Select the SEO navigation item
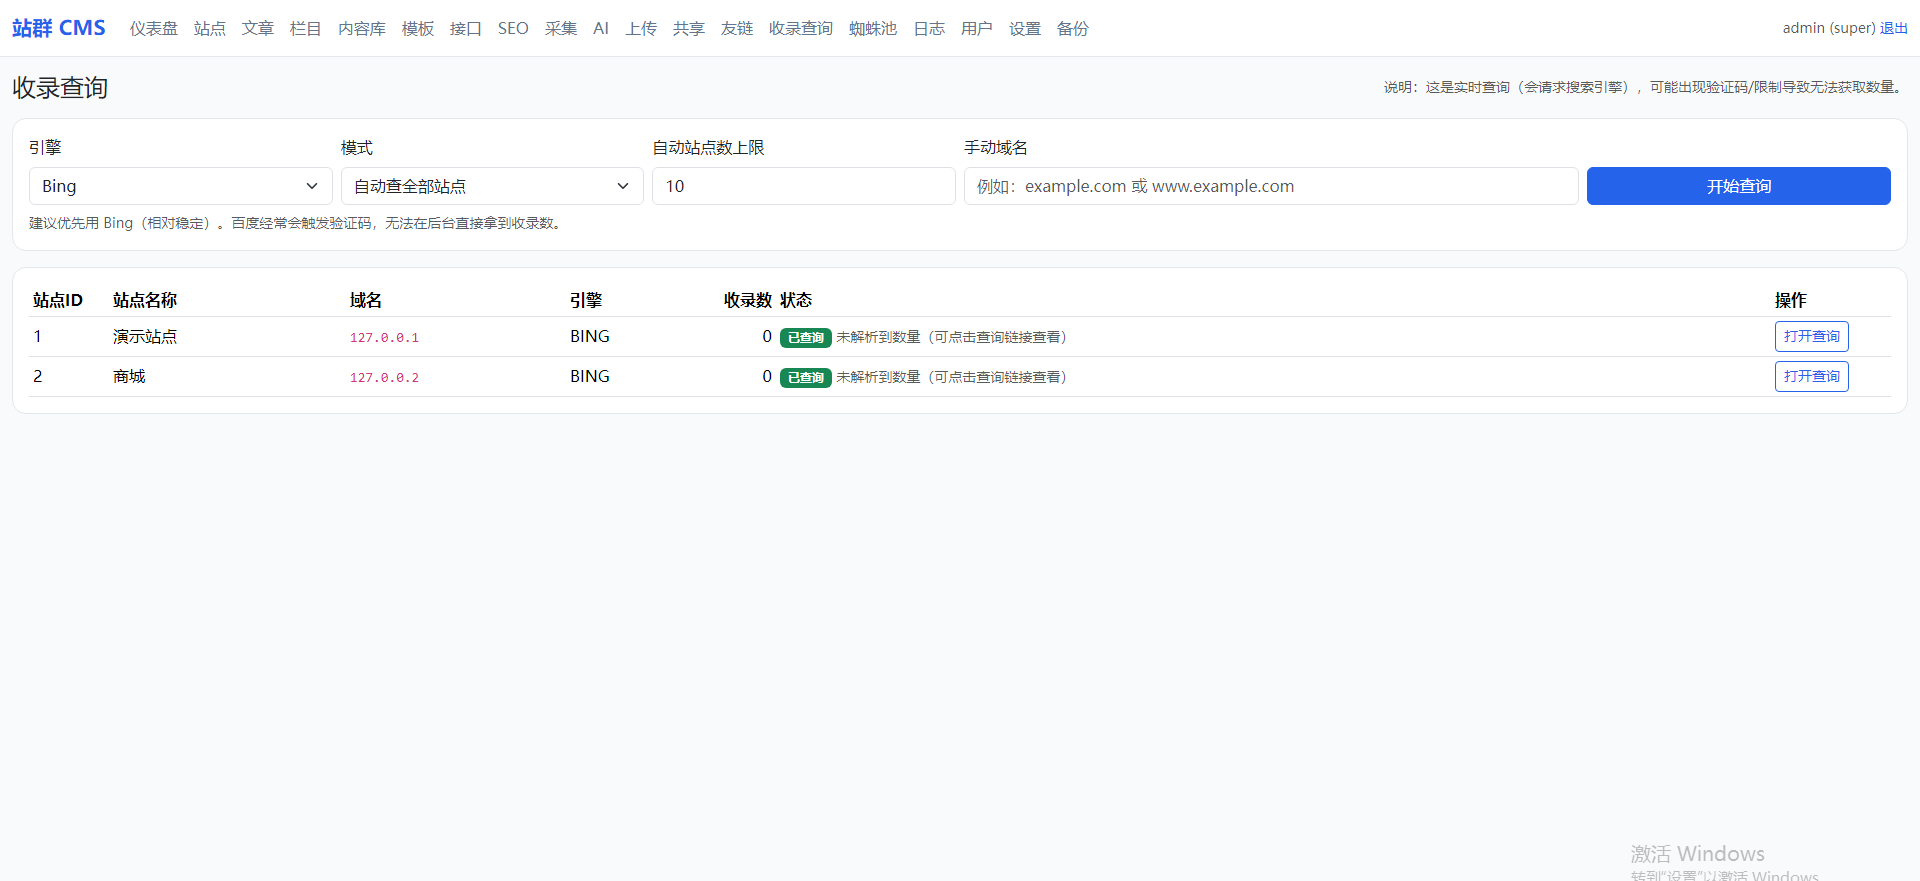The image size is (1920, 881). [513, 29]
